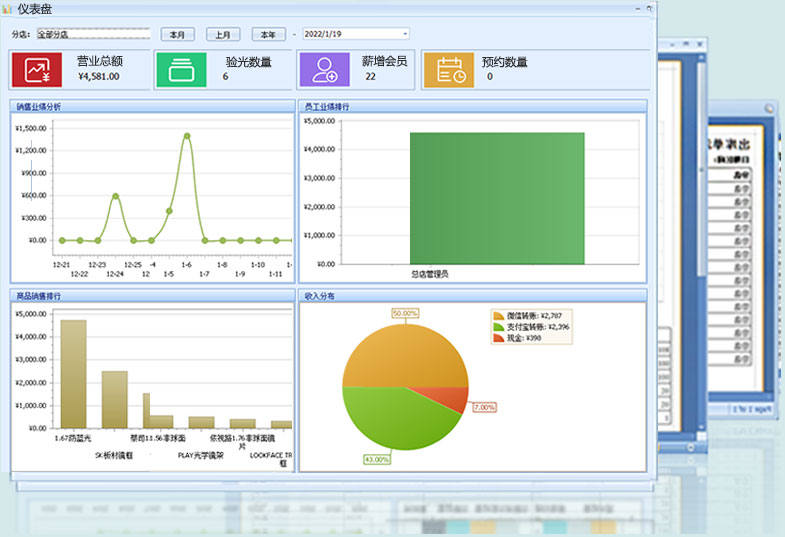
Task: Click the 12-24 peak point on line chart
Action: click(x=116, y=196)
